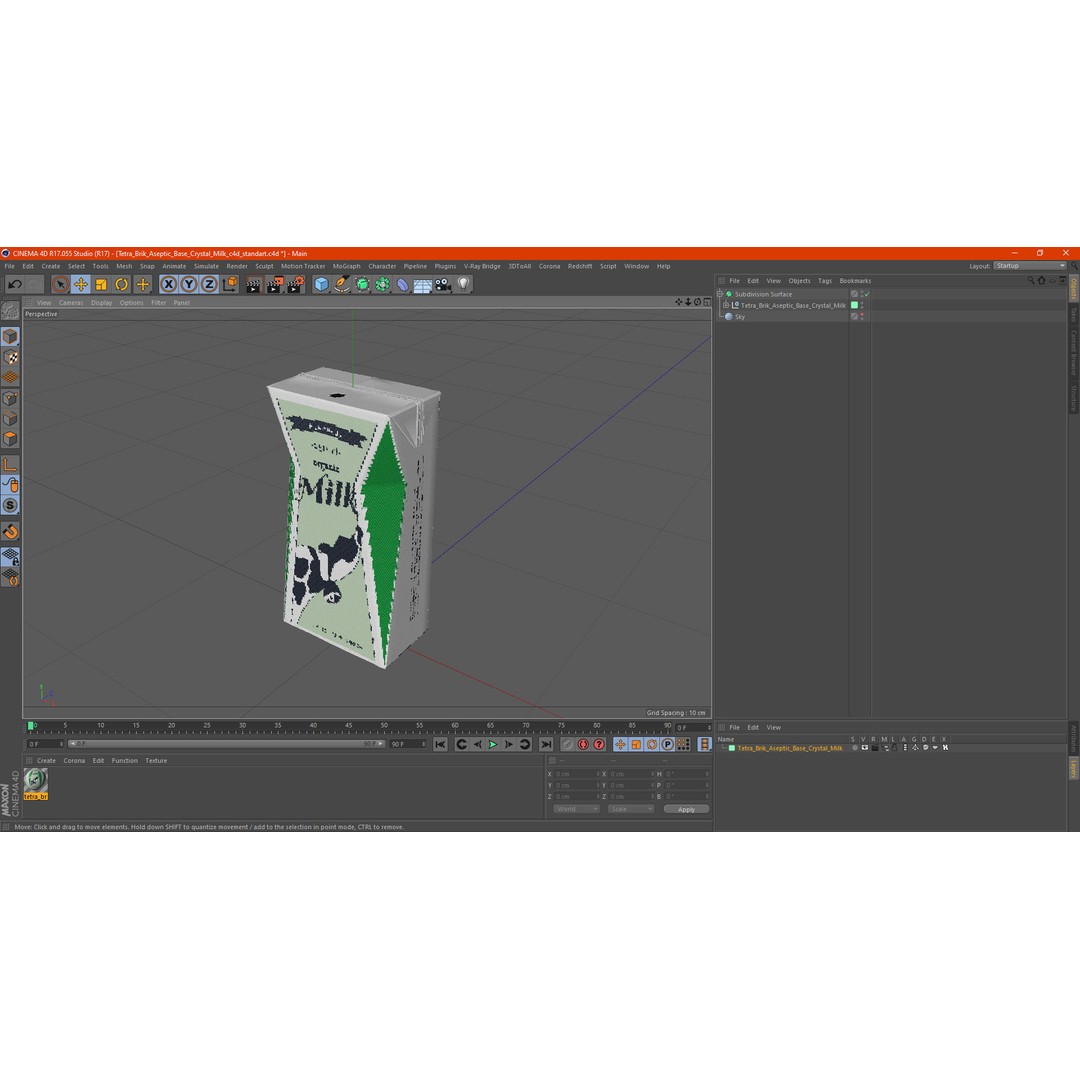This screenshot has height=1080, width=1080.
Task: Select the Sky object in Object Manager
Action: pyautogui.click(x=740, y=317)
